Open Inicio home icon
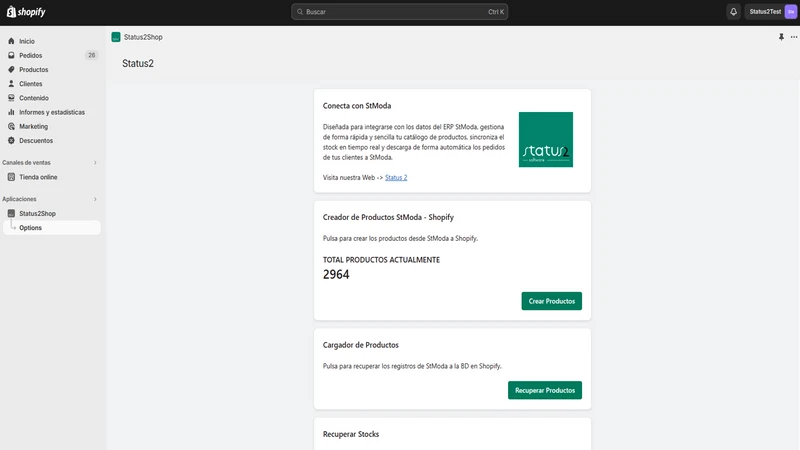The width and height of the screenshot is (800, 450). pyautogui.click(x=11, y=41)
